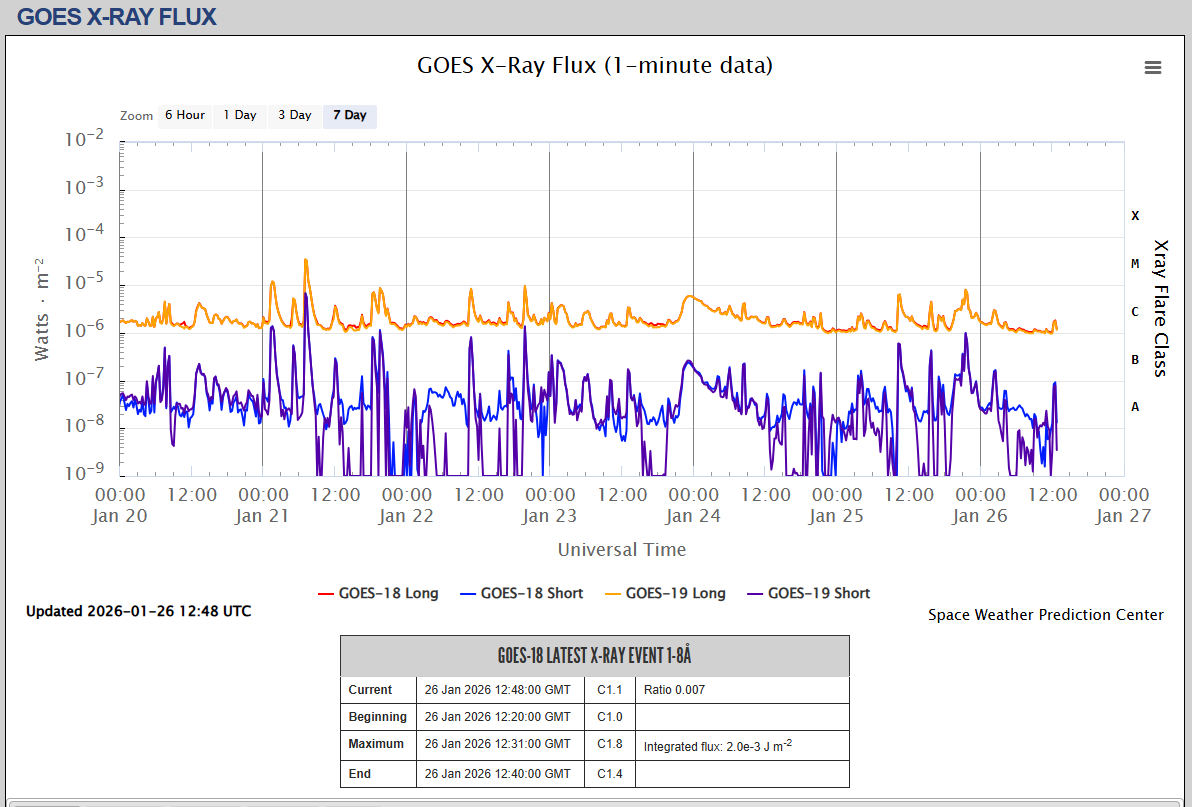1192x807 pixels.
Task: Click the X flare class axis label
Action: pos(1135,215)
